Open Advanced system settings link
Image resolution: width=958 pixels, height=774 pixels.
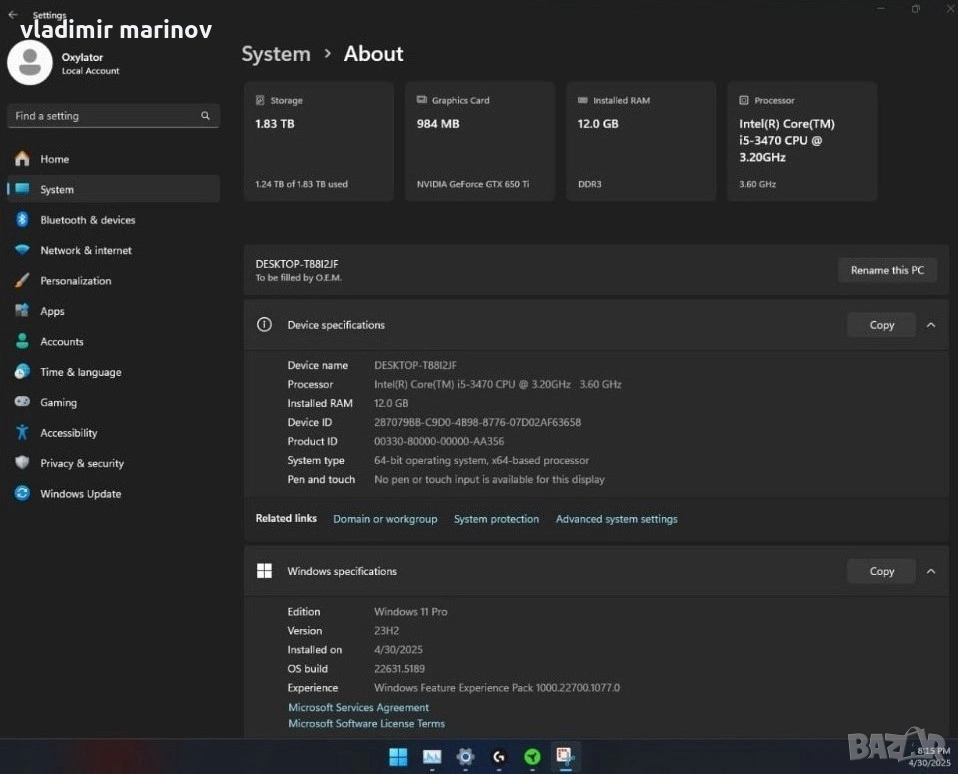(616, 519)
